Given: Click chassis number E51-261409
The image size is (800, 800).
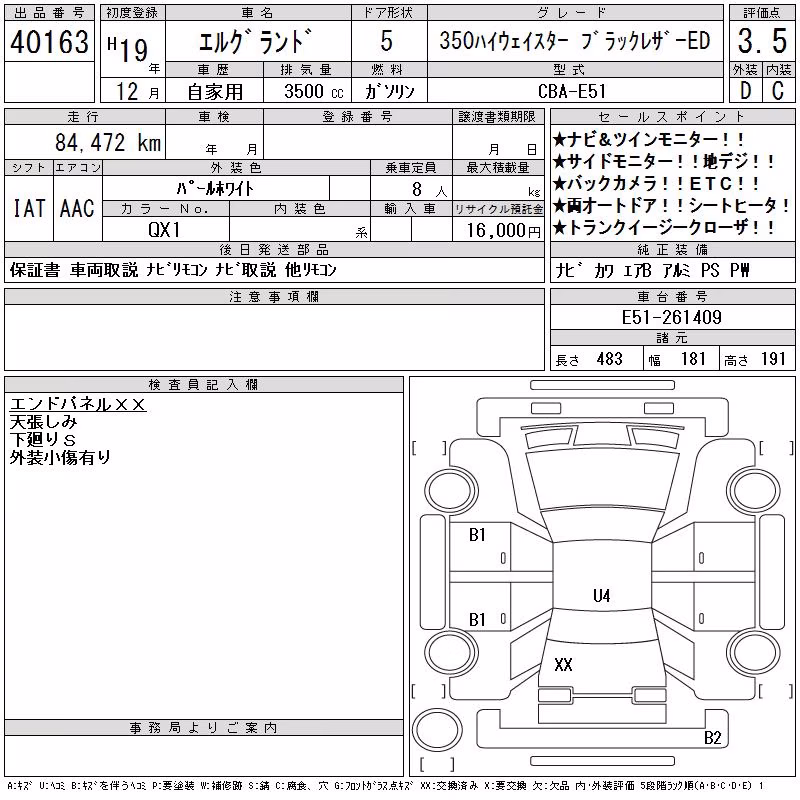Looking at the screenshot, I should click(671, 317).
